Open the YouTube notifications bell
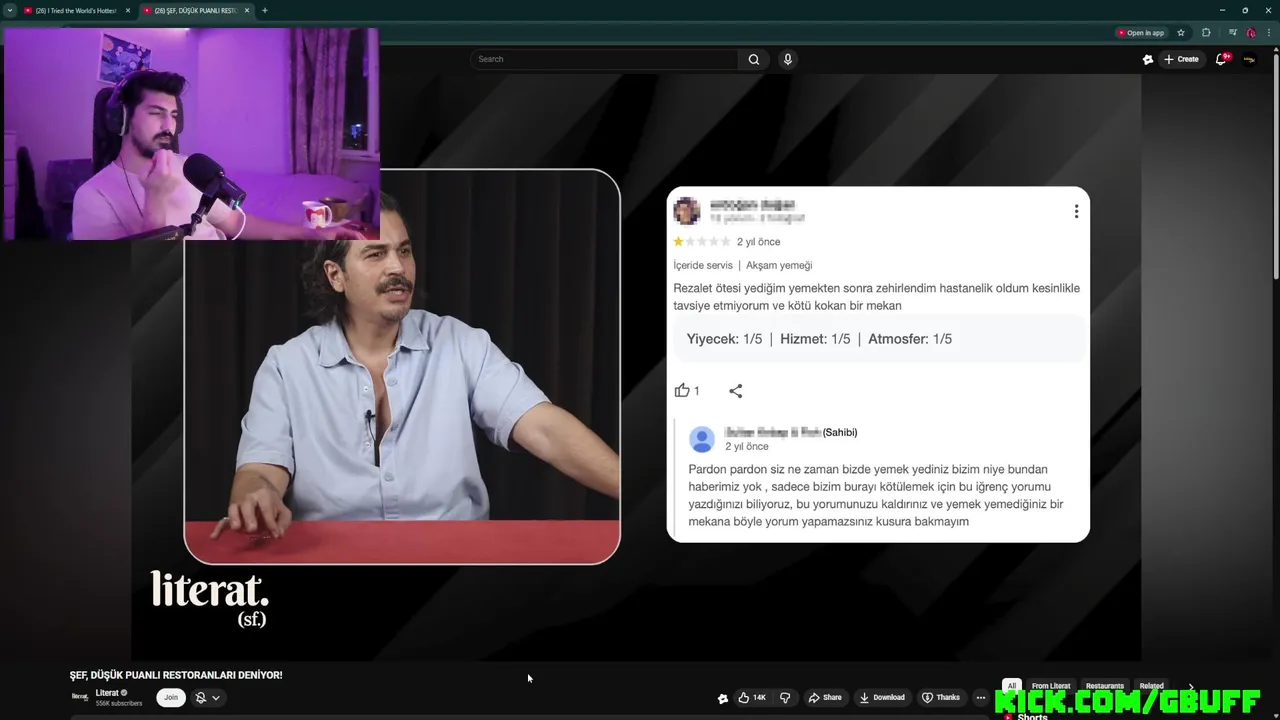The height and width of the screenshot is (720, 1280). click(x=1221, y=59)
